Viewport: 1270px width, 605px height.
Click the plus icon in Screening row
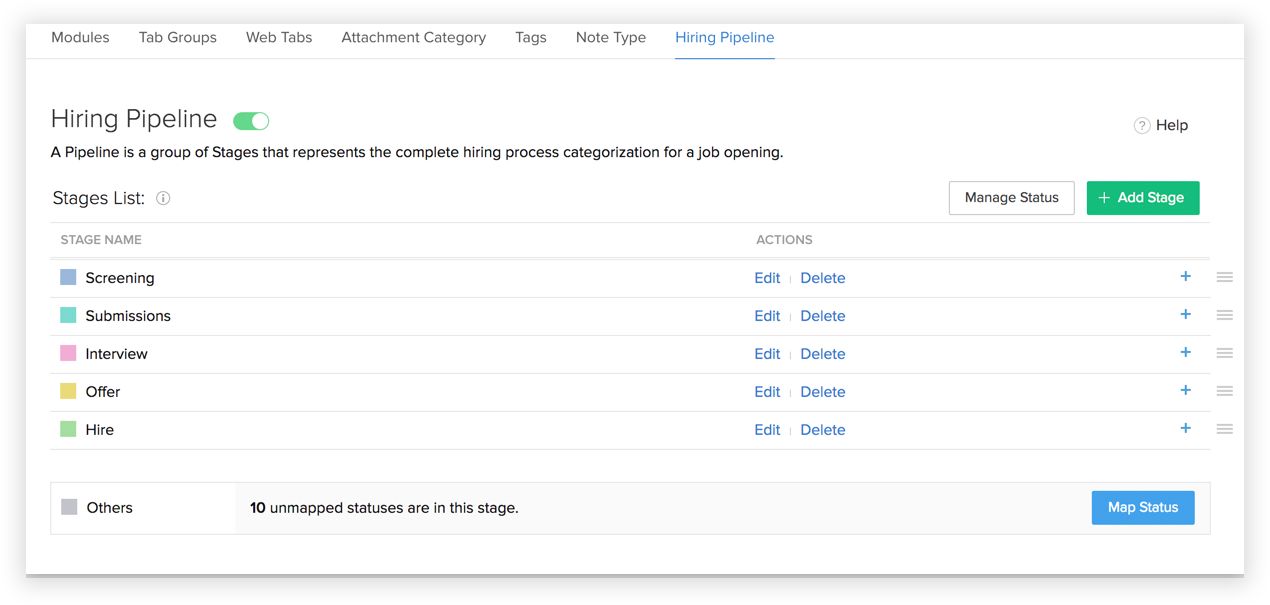(1185, 277)
